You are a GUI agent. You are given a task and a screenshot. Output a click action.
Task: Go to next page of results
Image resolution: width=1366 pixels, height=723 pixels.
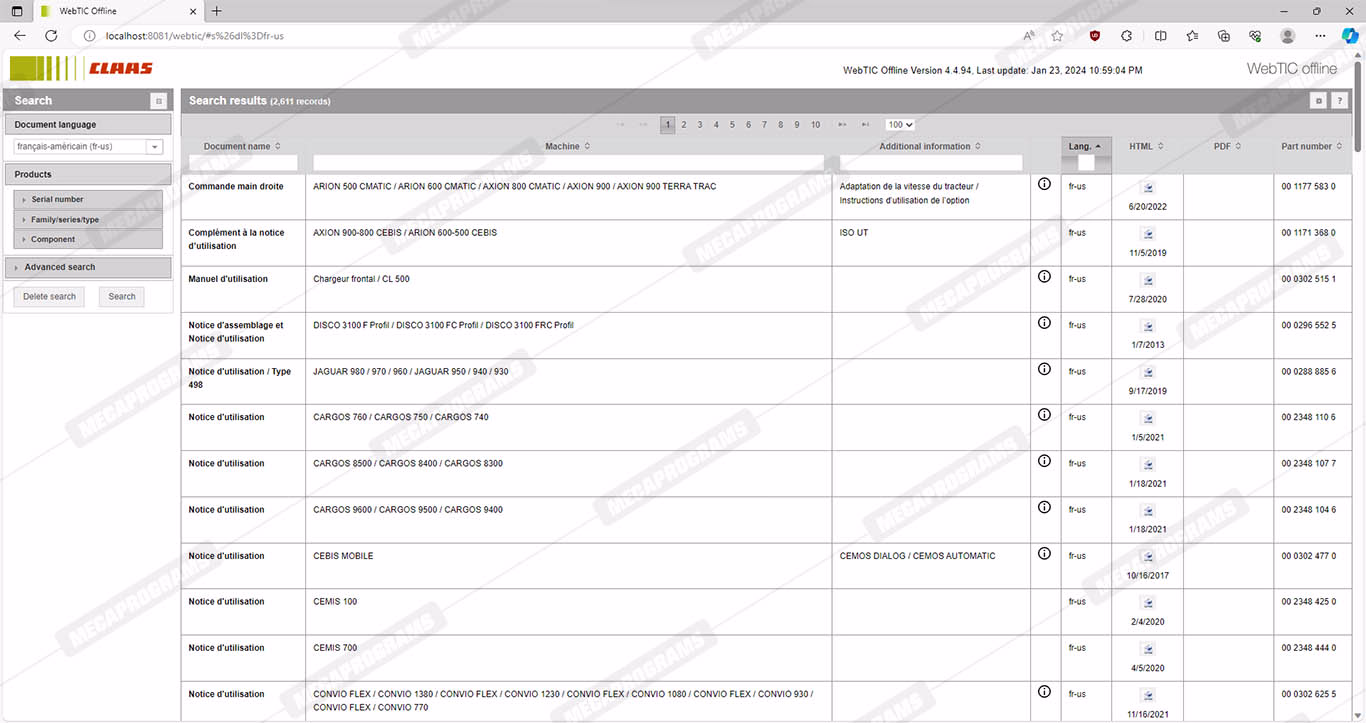842,125
